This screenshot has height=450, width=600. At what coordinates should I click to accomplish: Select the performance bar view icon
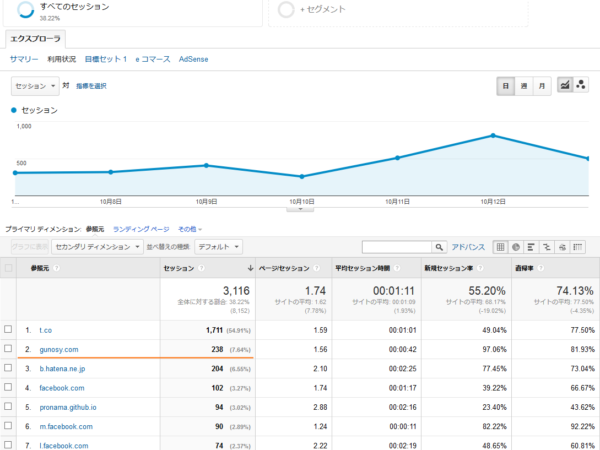(x=531, y=247)
